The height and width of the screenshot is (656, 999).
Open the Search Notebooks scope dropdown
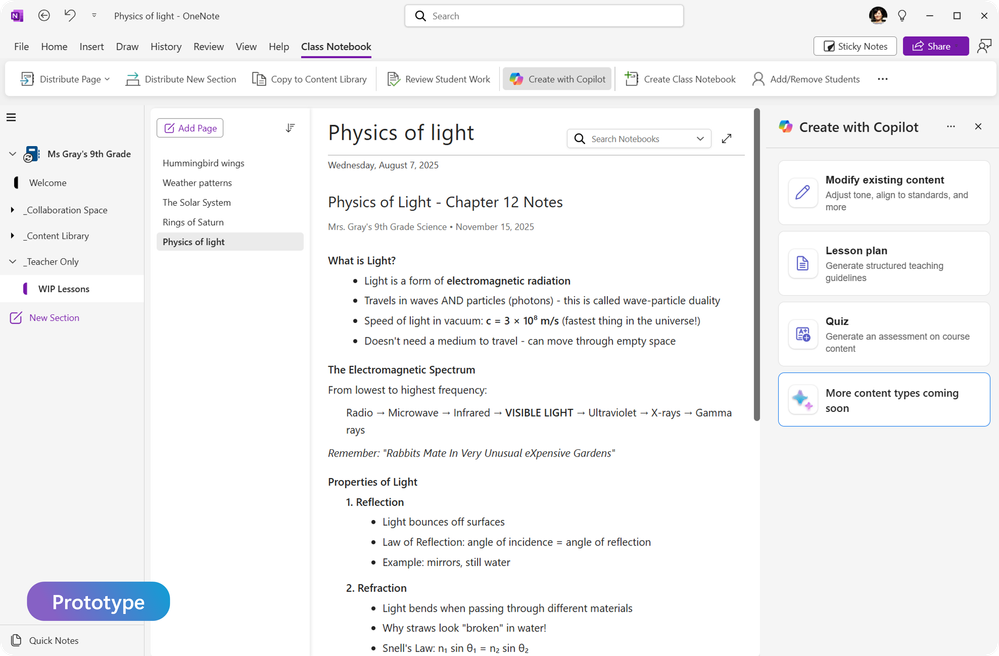click(700, 139)
